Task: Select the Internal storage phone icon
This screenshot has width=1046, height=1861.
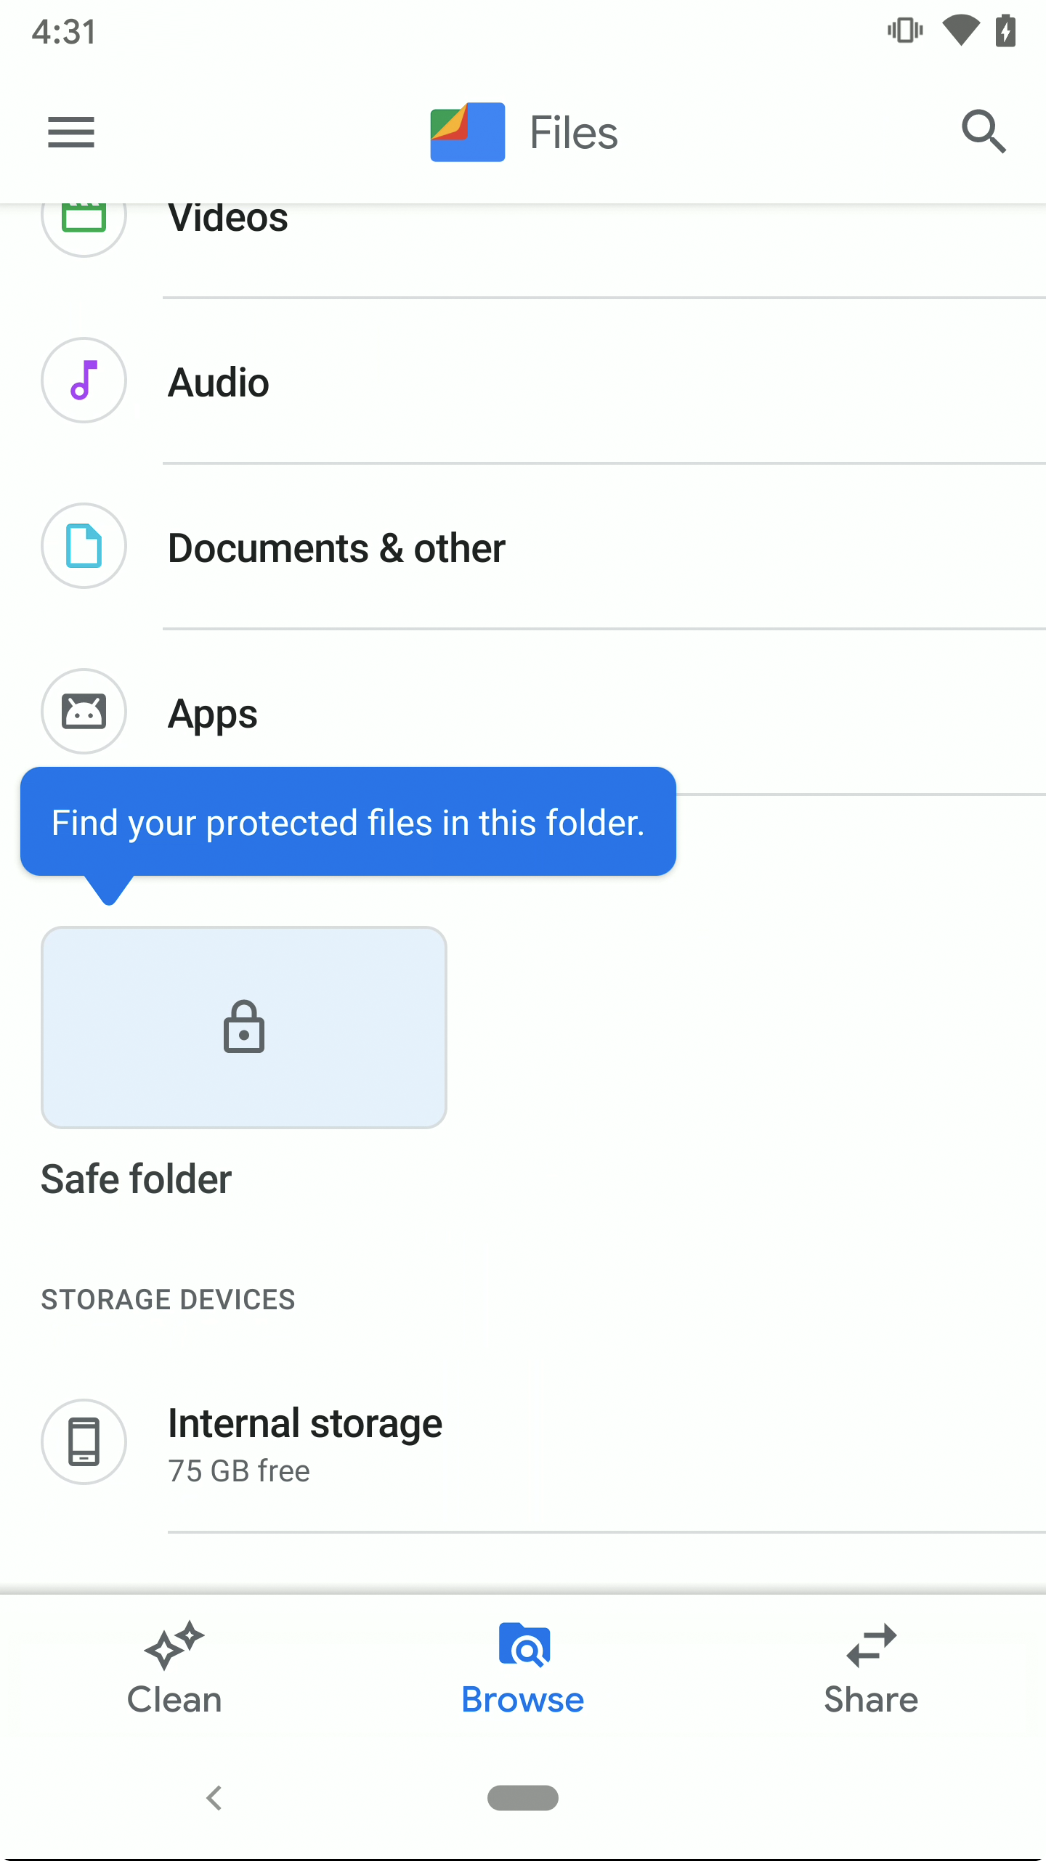Action: coord(83,1442)
